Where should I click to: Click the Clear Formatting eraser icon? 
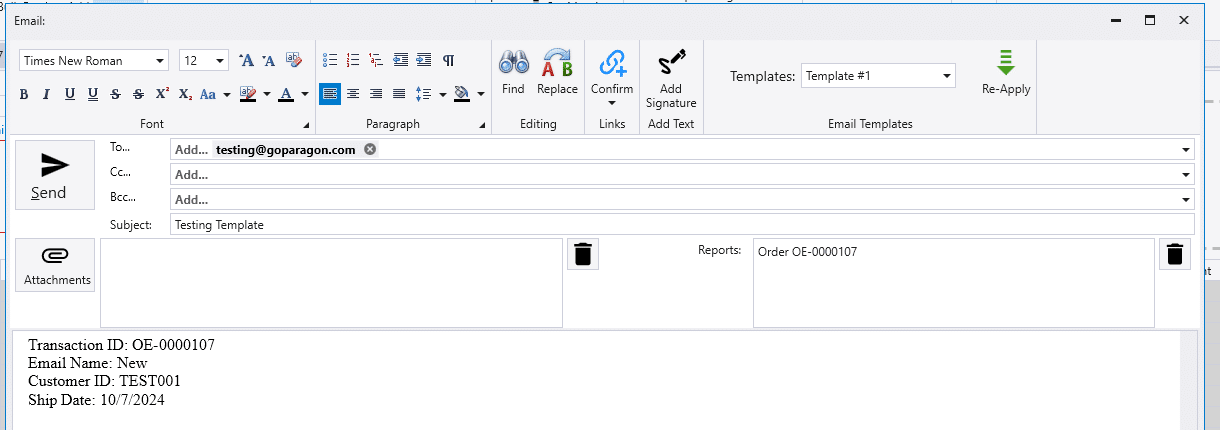coord(293,60)
